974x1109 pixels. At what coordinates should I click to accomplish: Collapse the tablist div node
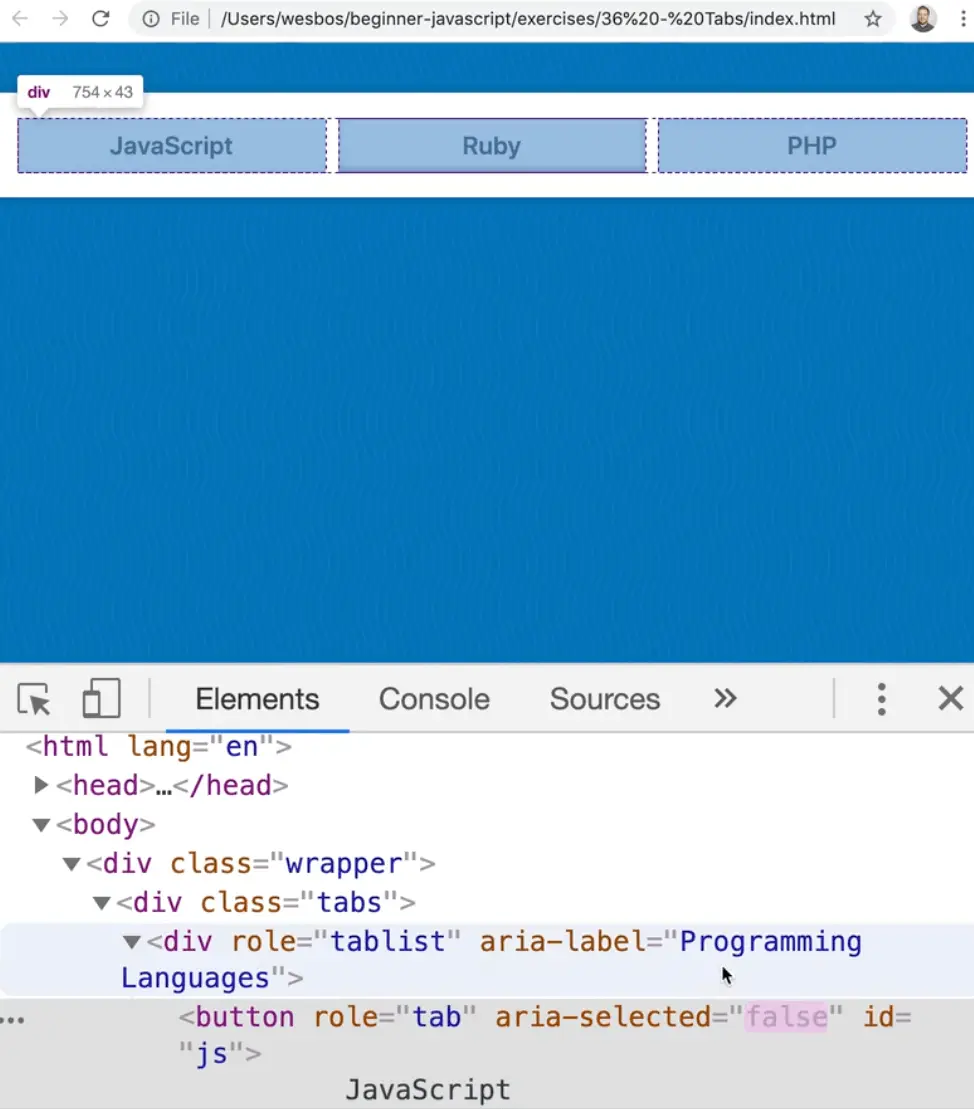132,942
